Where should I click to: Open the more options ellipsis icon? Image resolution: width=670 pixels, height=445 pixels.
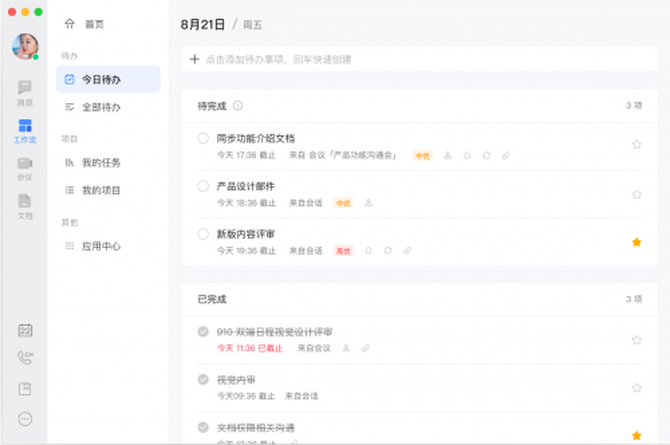point(25,419)
